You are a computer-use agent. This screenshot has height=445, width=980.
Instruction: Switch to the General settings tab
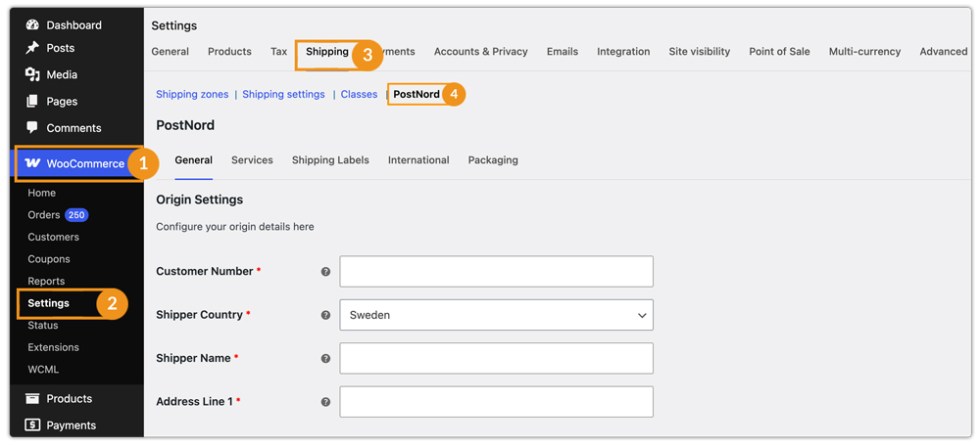point(170,51)
